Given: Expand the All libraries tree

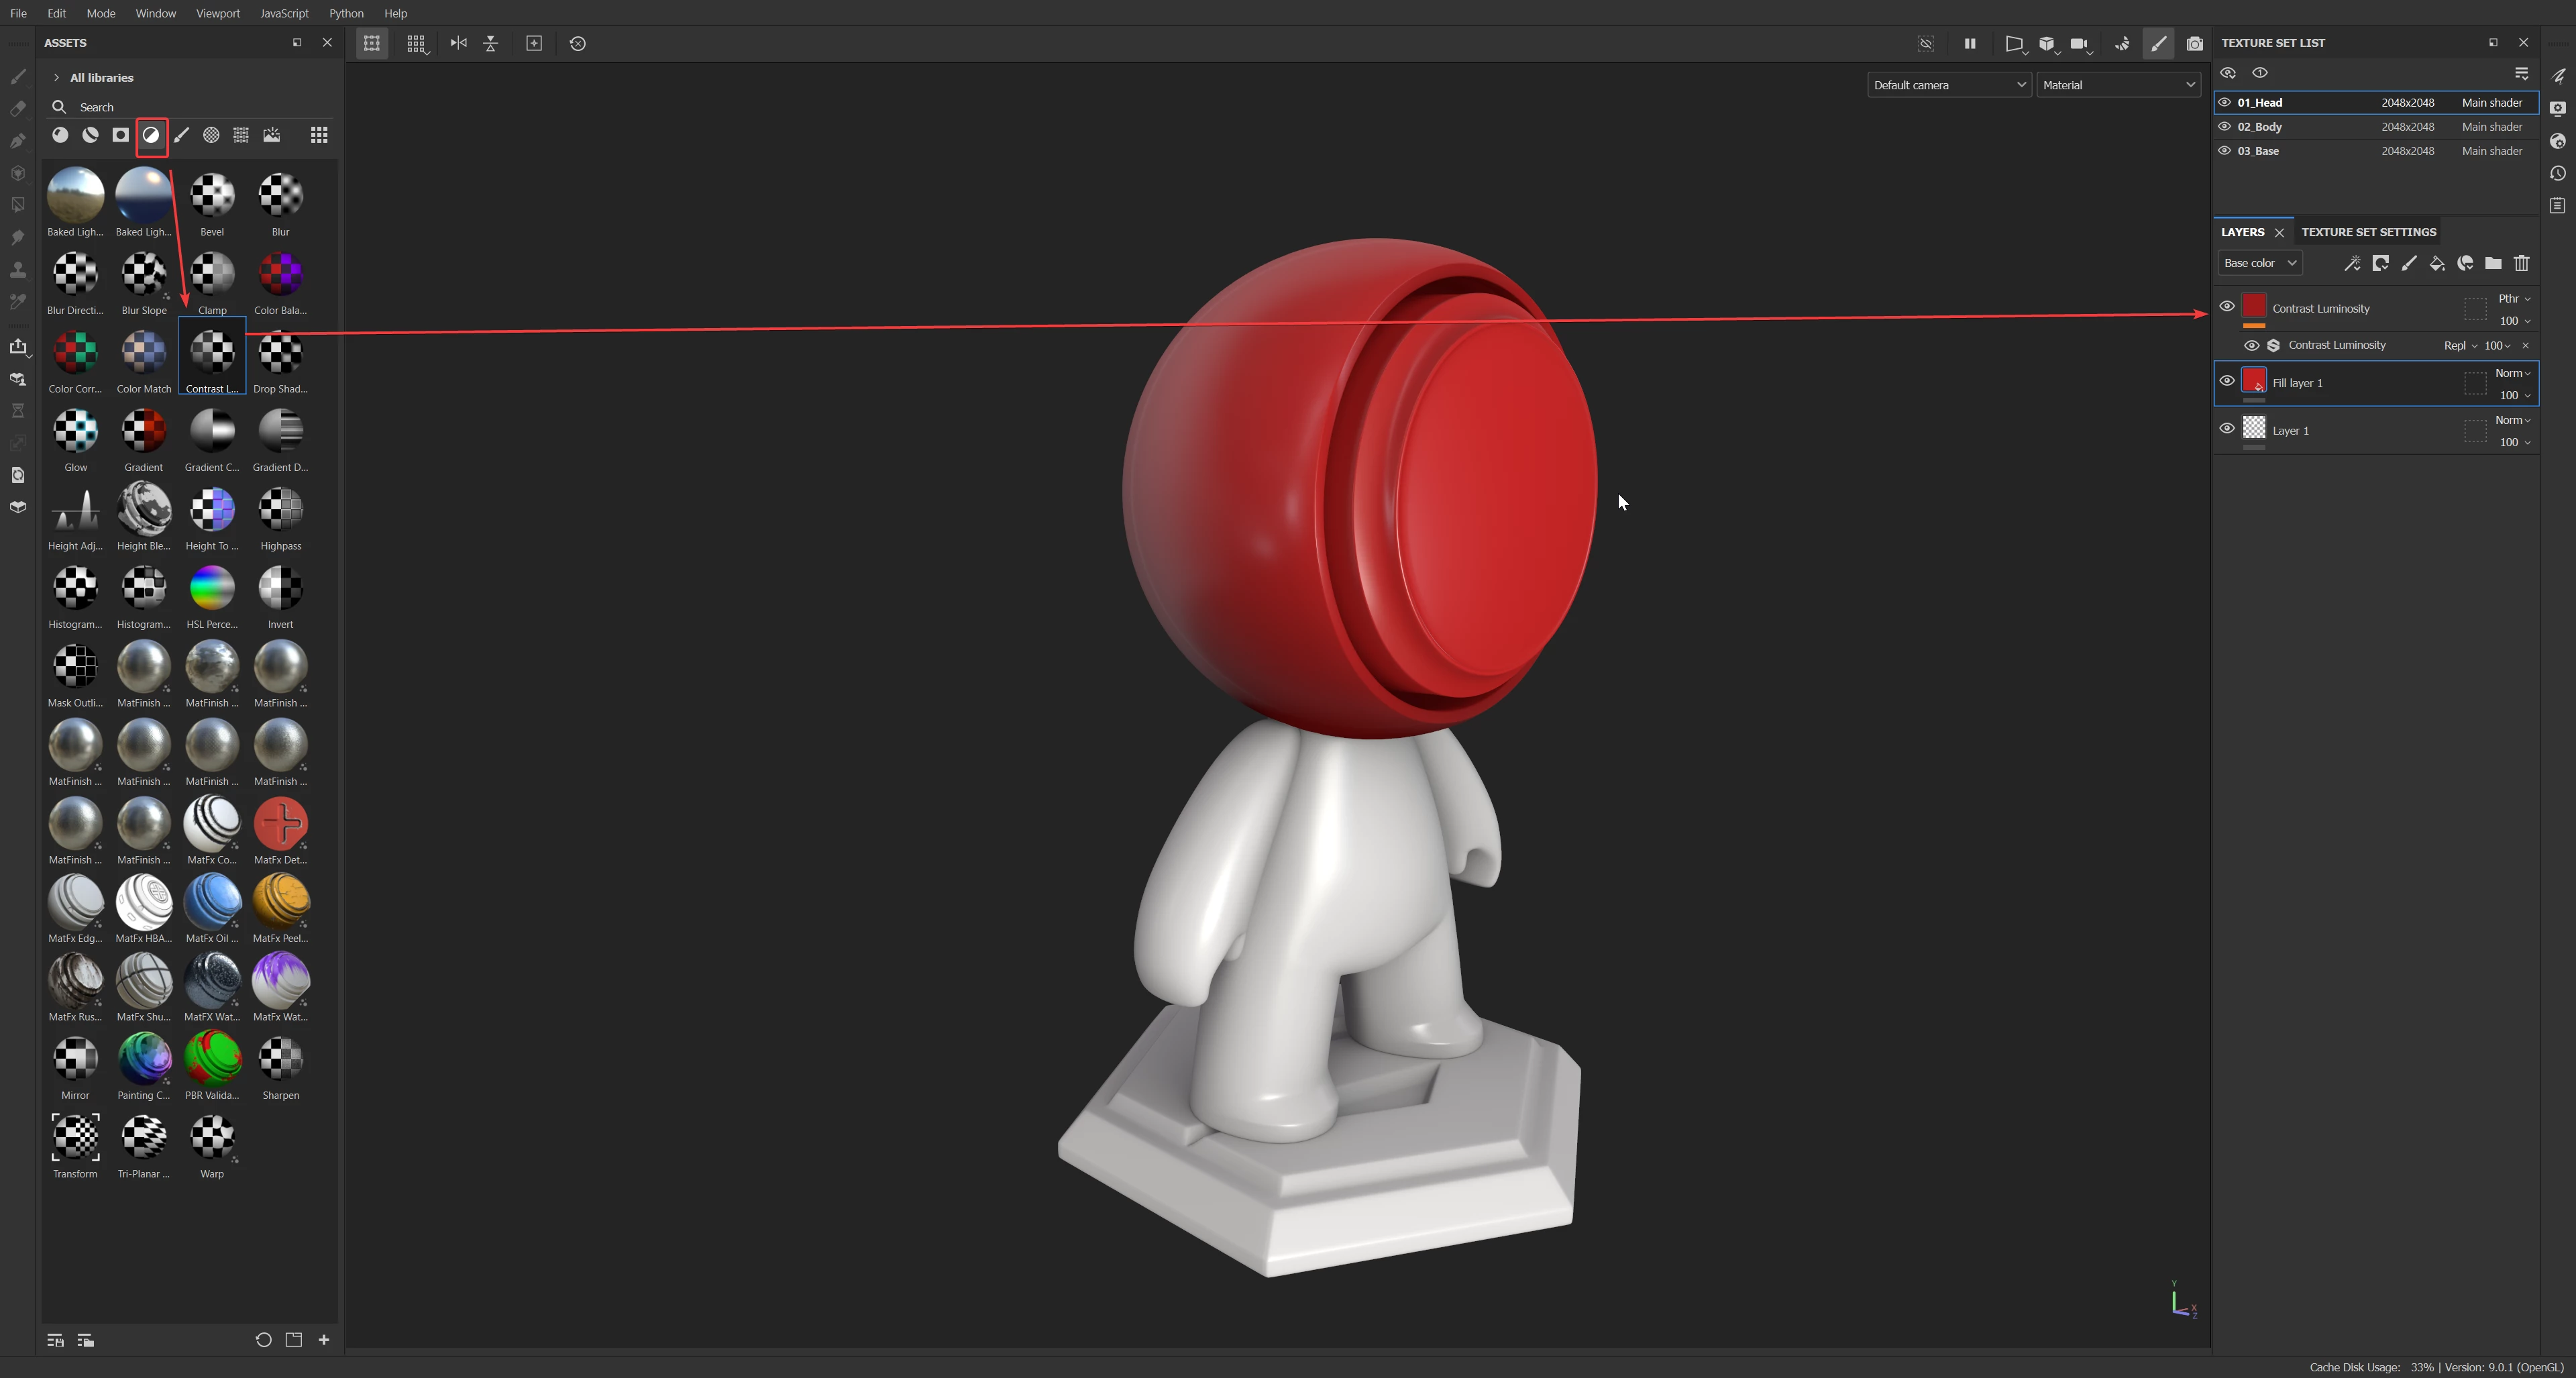Looking at the screenshot, I should tap(56, 77).
